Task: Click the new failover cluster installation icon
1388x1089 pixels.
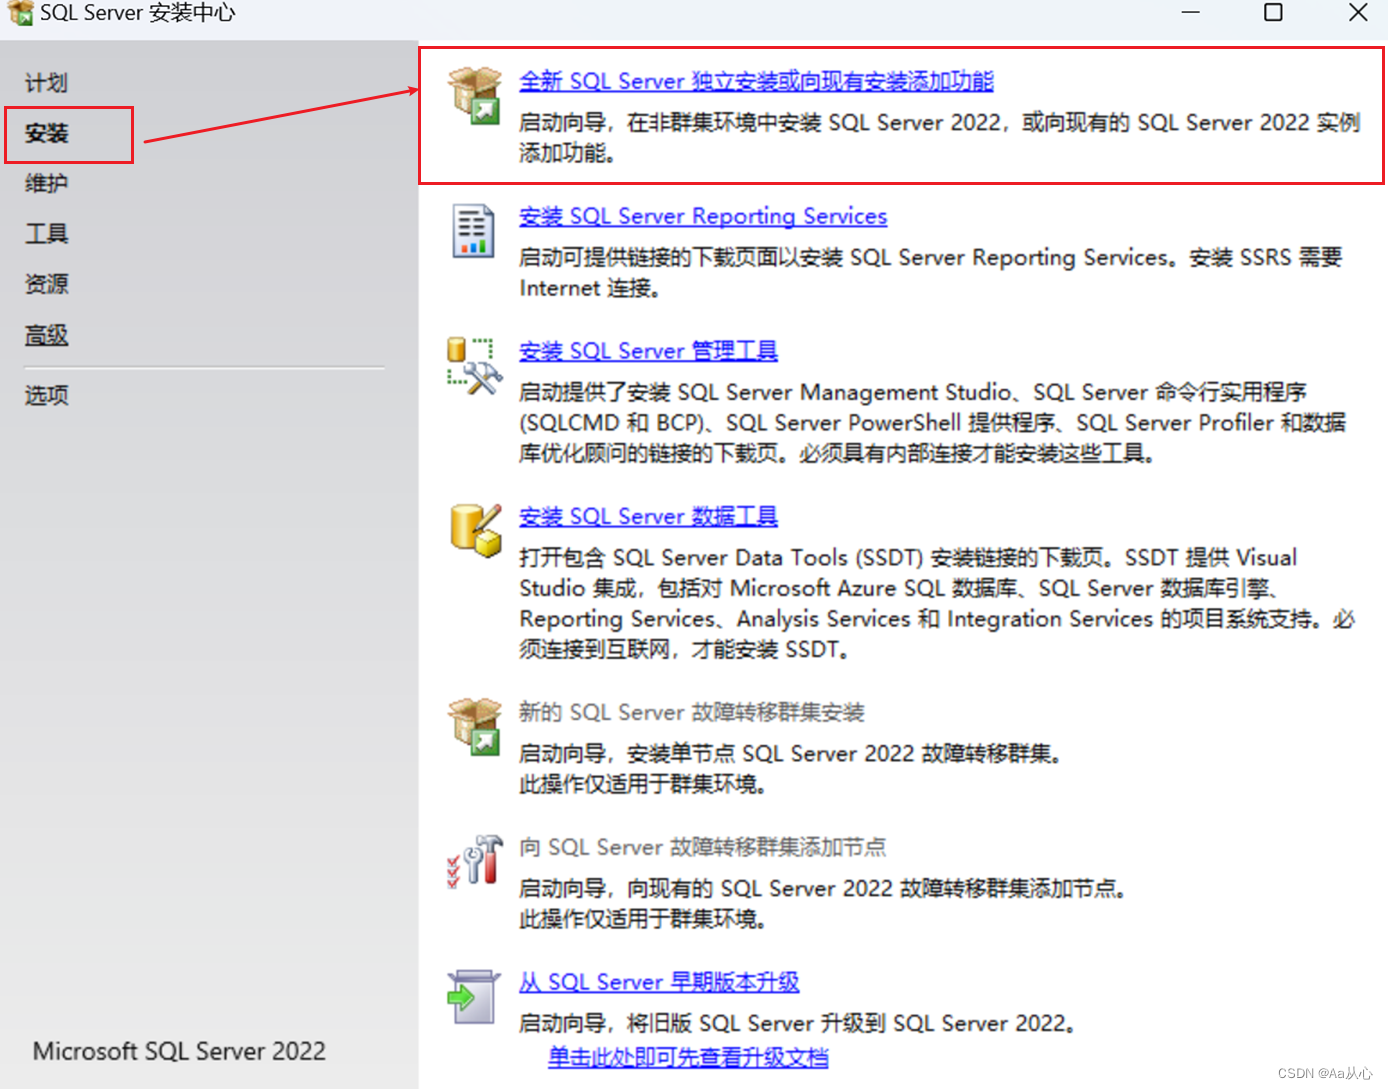Action: tap(475, 727)
